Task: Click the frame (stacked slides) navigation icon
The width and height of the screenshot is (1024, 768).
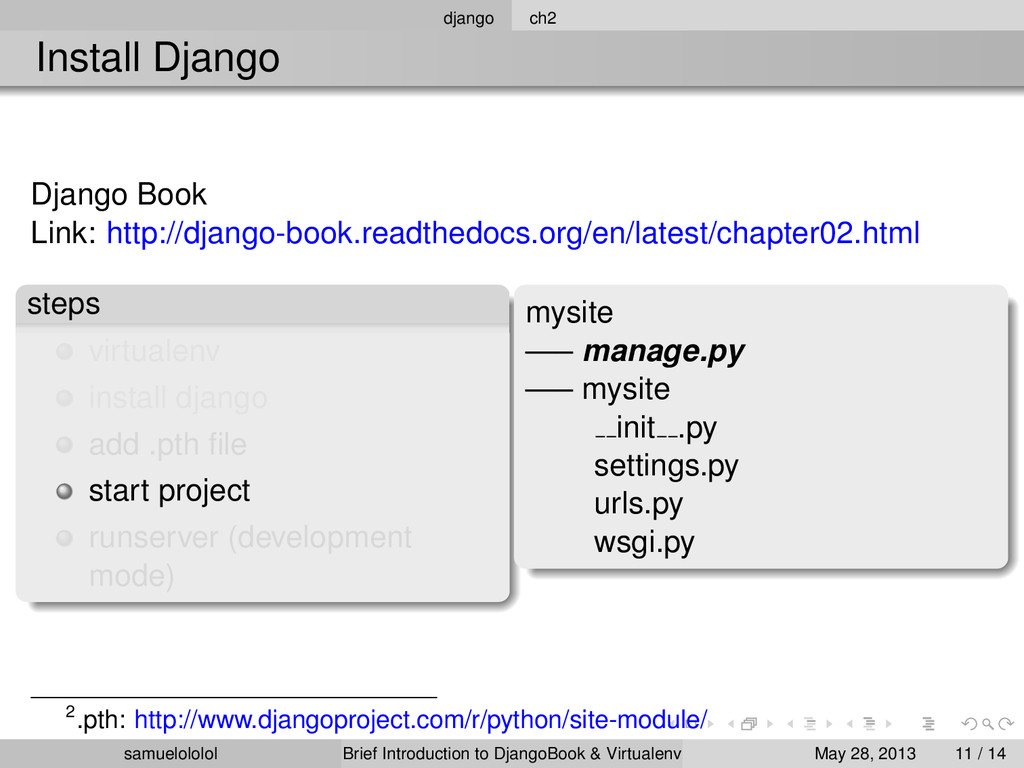Action: pos(749,724)
